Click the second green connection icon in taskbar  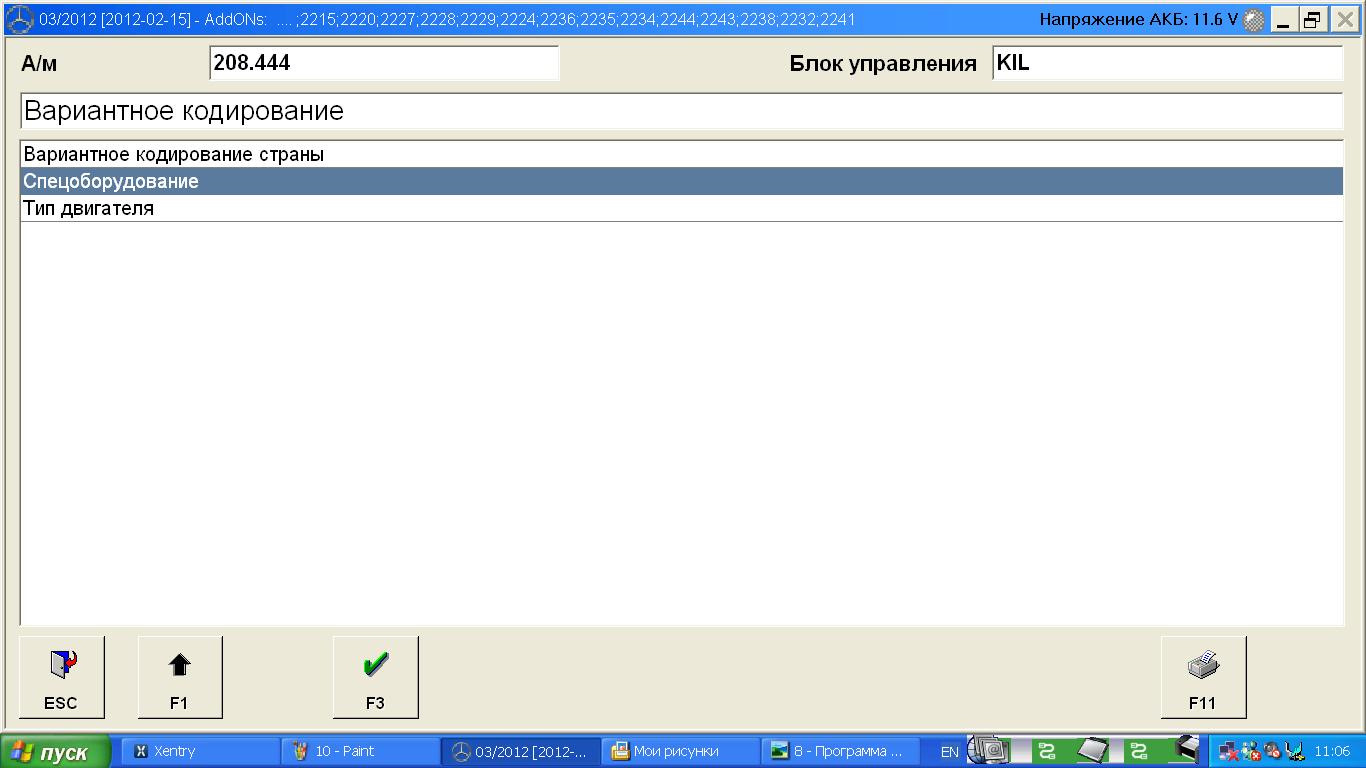(1138, 751)
